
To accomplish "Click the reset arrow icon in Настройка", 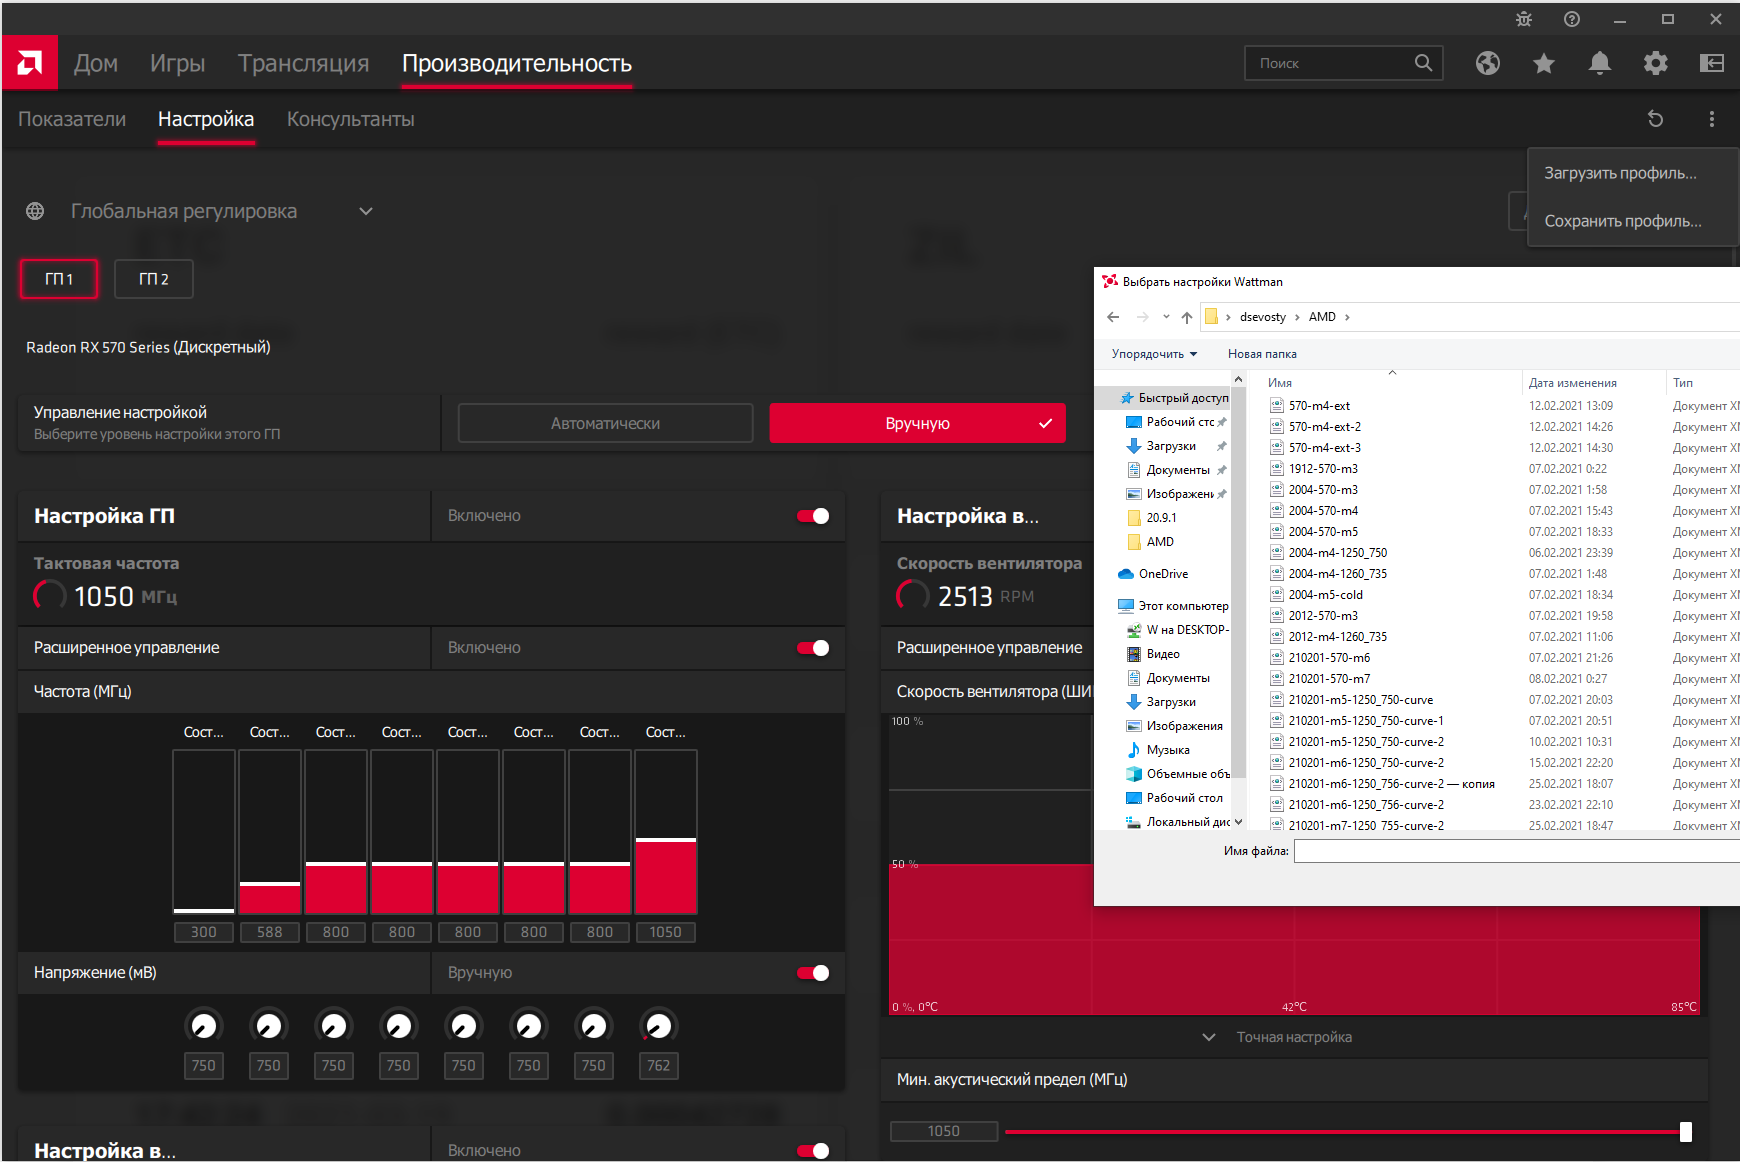I will 1655,119.
